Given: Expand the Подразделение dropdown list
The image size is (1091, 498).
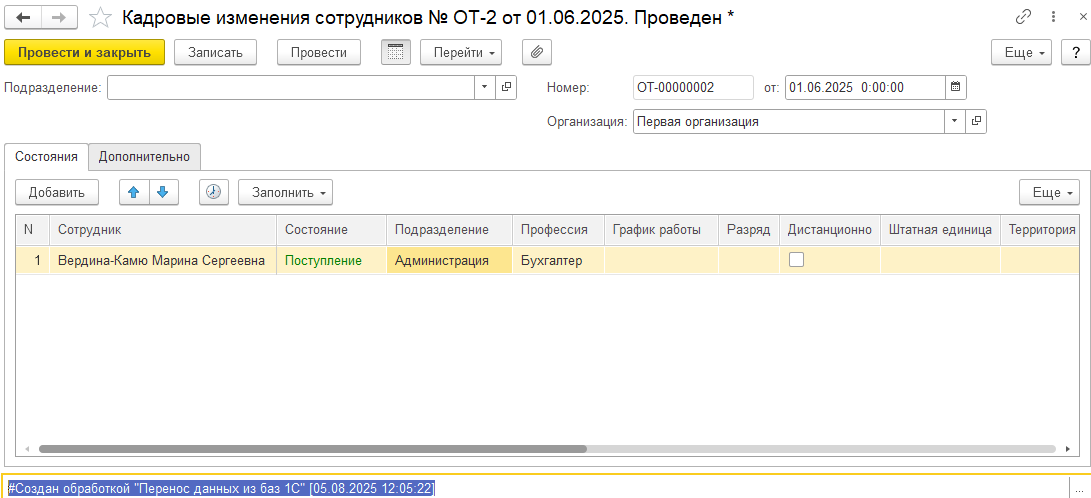Looking at the screenshot, I should pos(484,87).
